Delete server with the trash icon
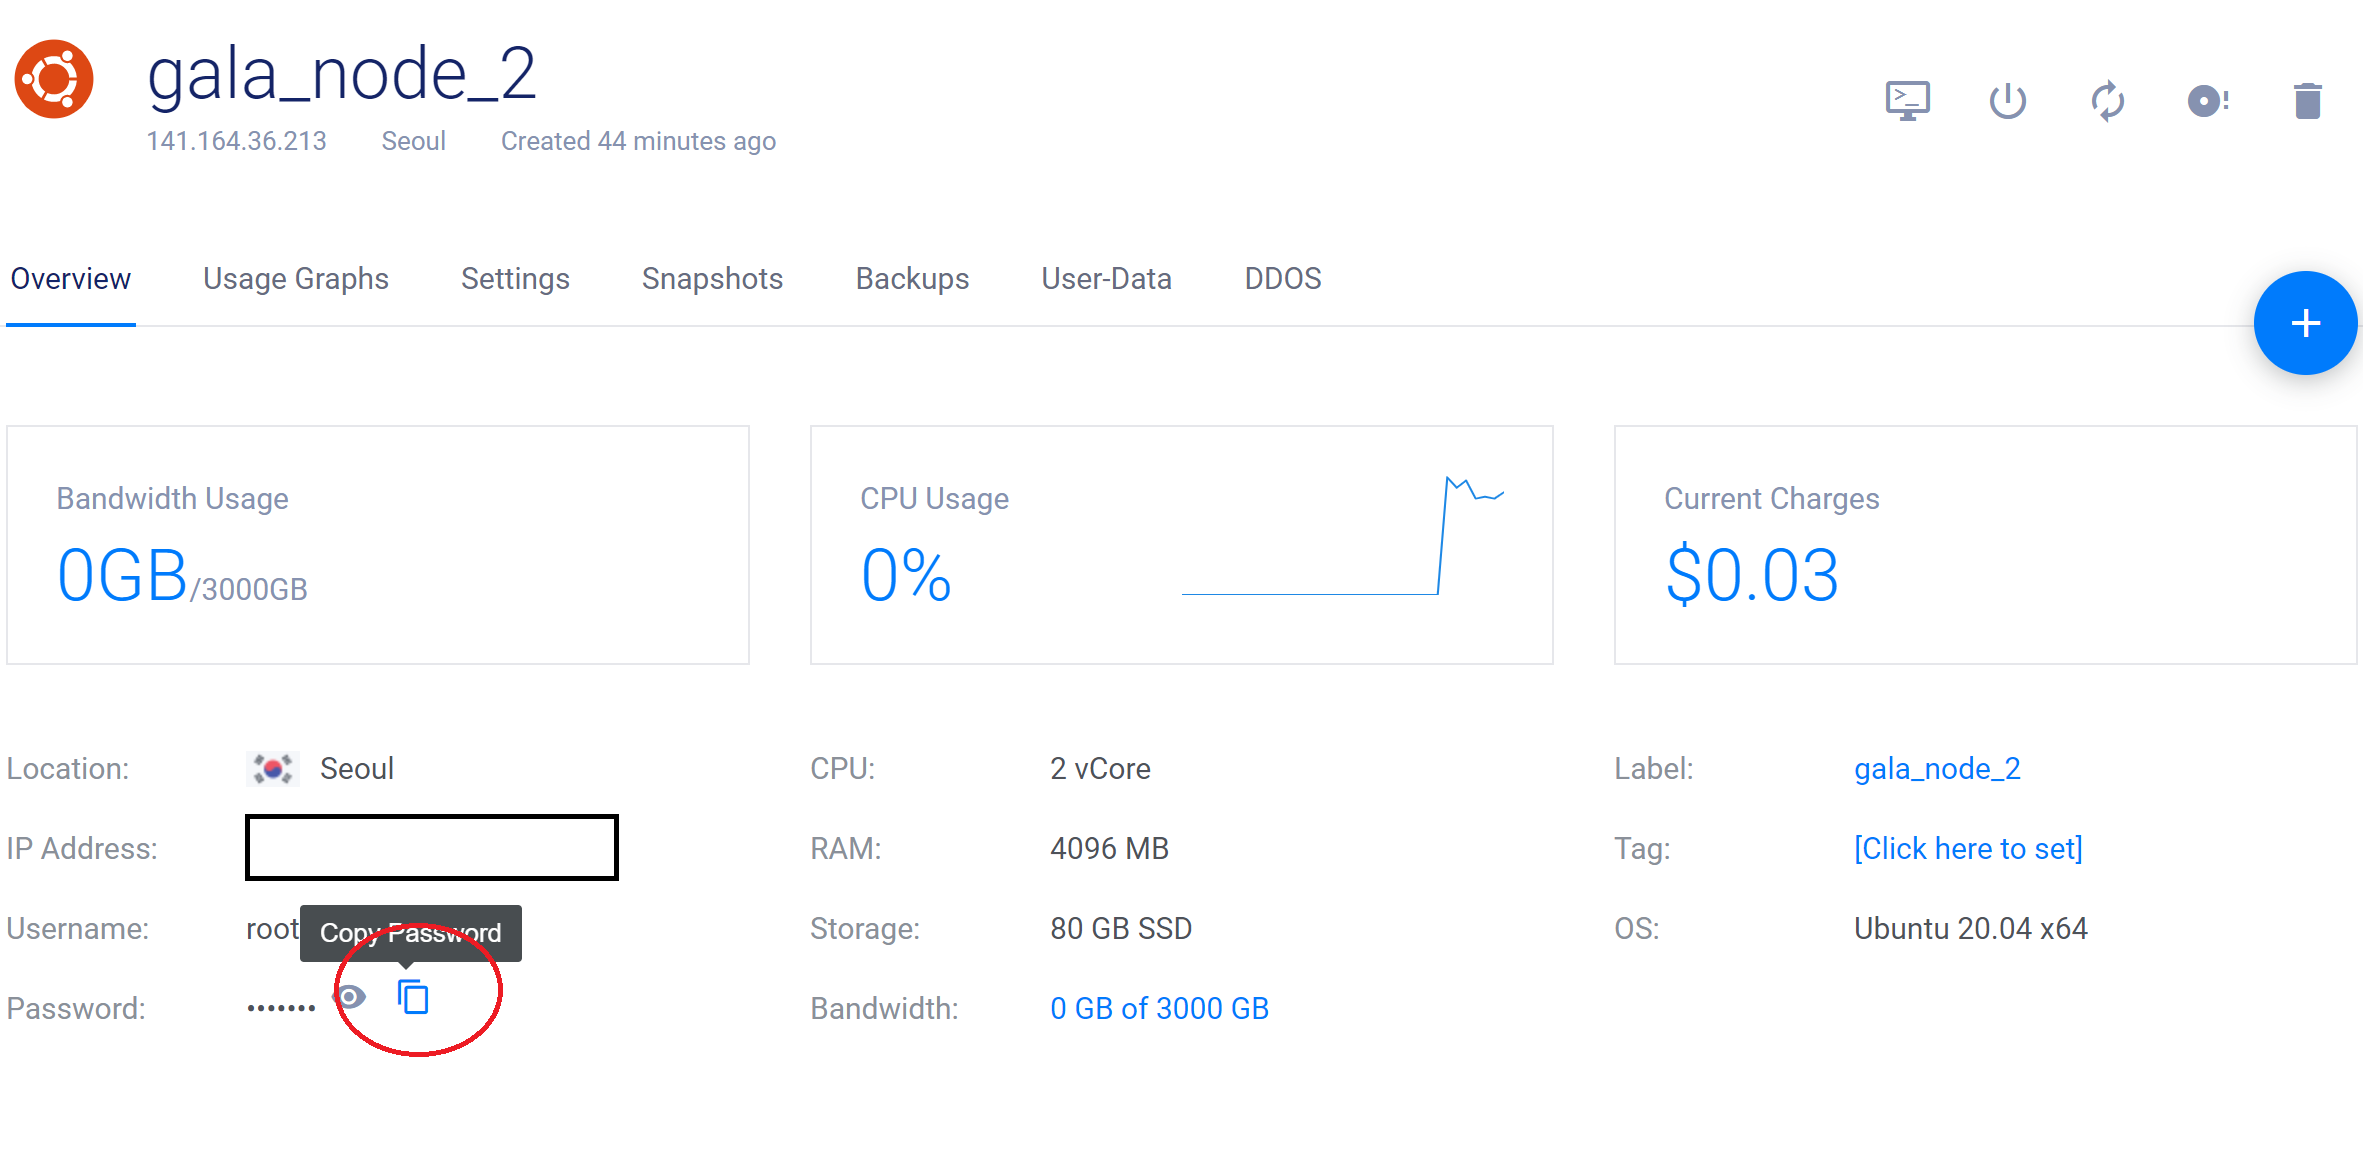This screenshot has height=1157, width=2363. [2307, 101]
